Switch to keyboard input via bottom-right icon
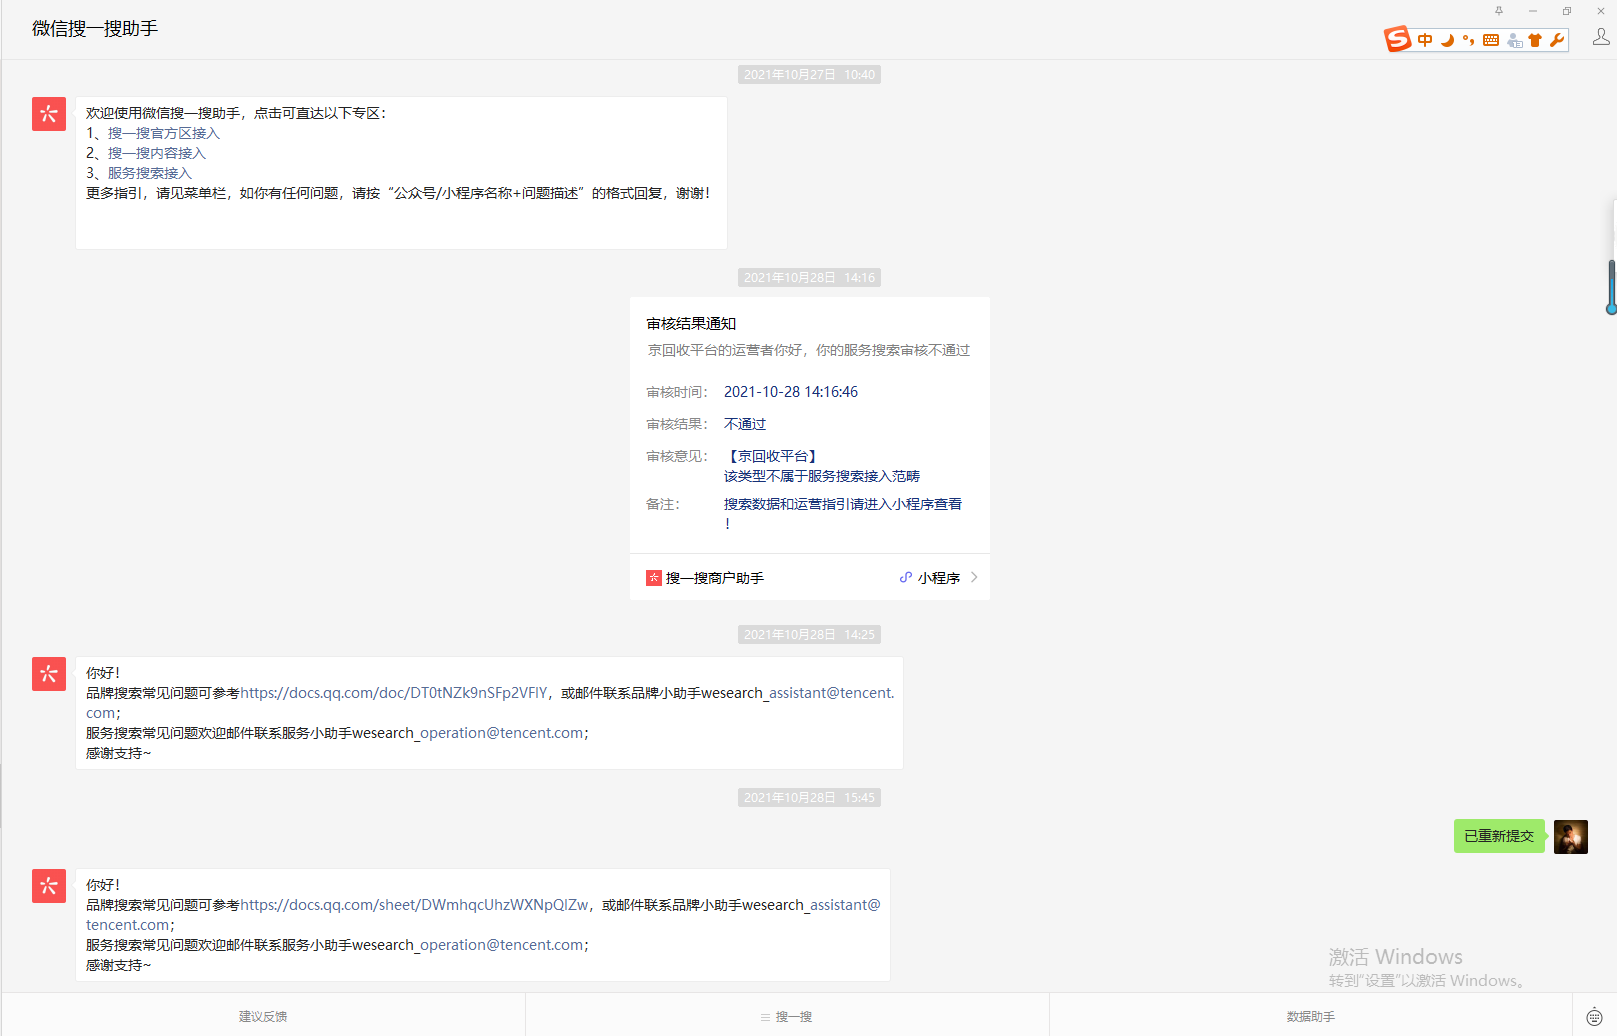The height and width of the screenshot is (1036, 1617). [x=1594, y=1017]
